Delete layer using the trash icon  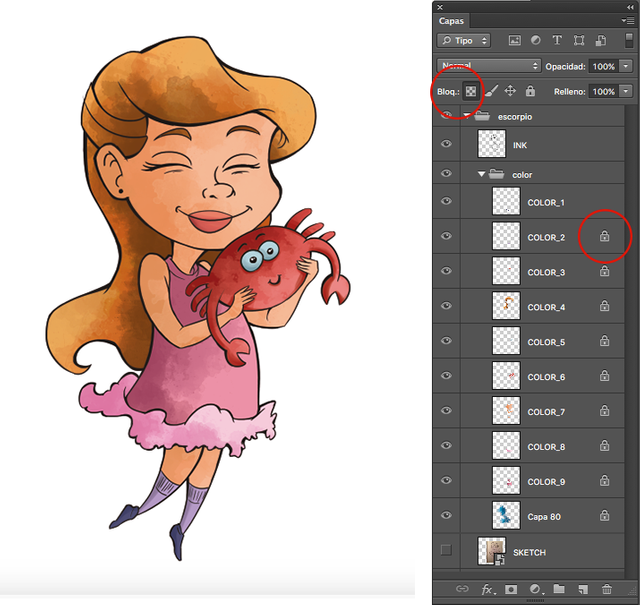607,590
